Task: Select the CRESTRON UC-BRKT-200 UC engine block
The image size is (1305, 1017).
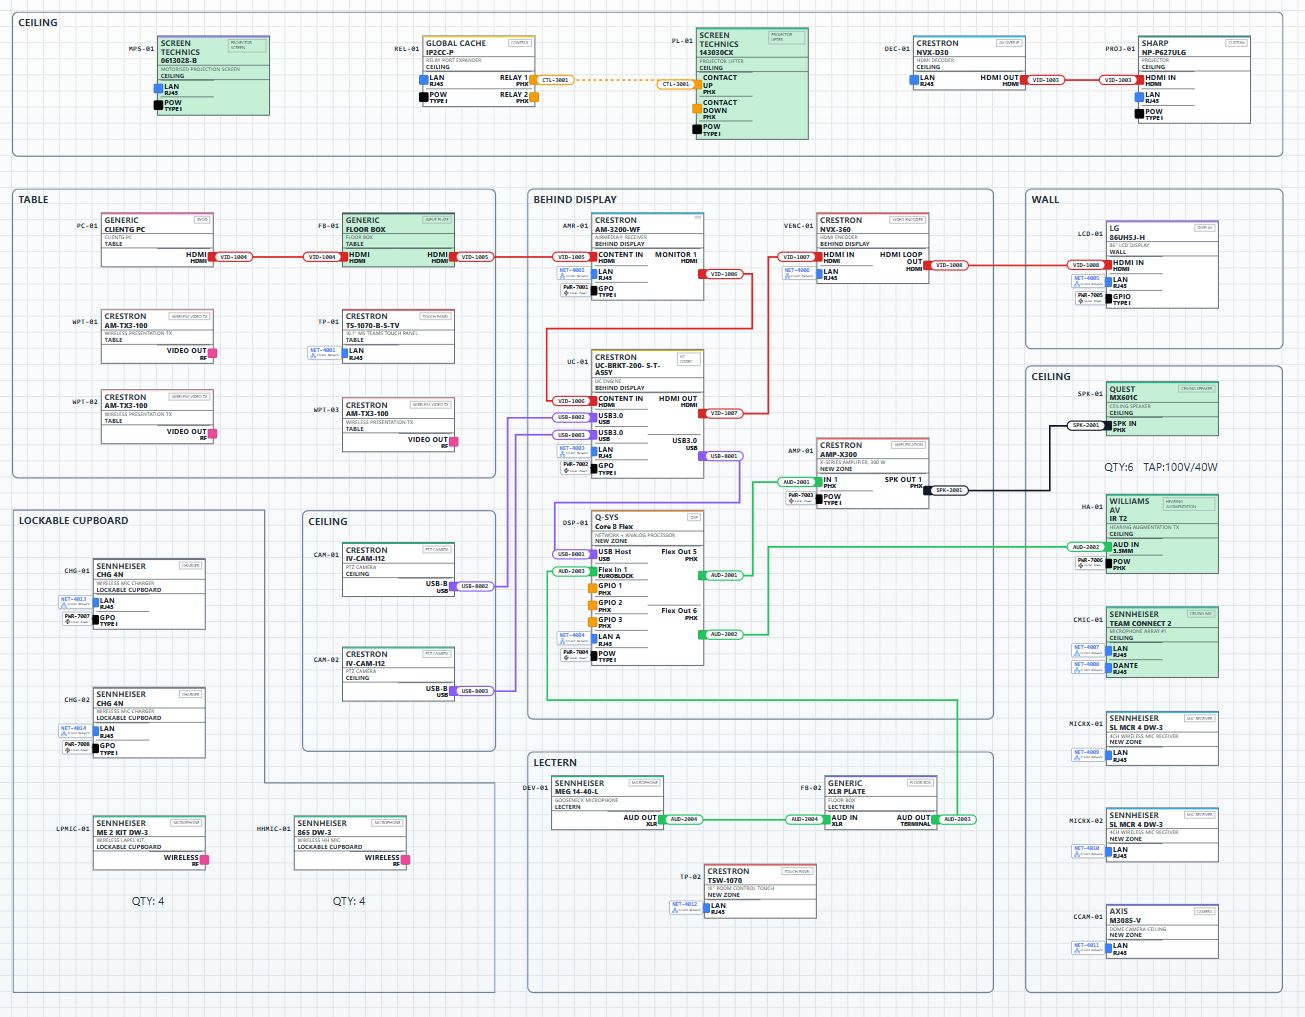Action: [x=648, y=414]
